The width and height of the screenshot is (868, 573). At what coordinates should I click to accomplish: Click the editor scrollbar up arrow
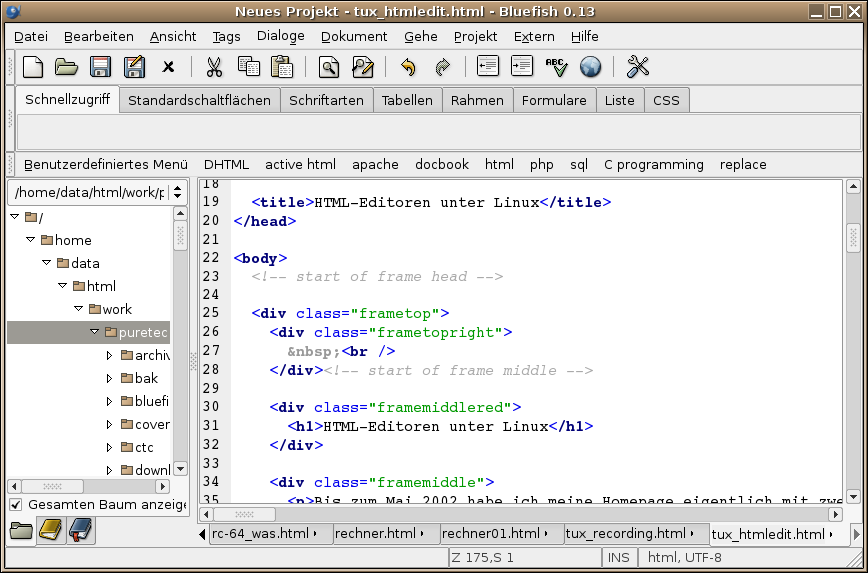853,187
